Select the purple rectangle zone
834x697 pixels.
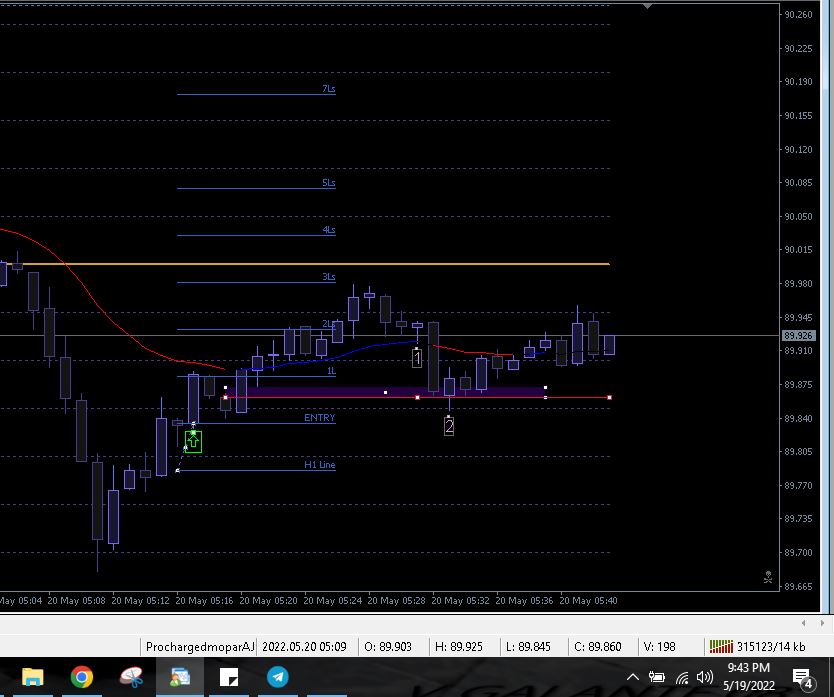386,392
